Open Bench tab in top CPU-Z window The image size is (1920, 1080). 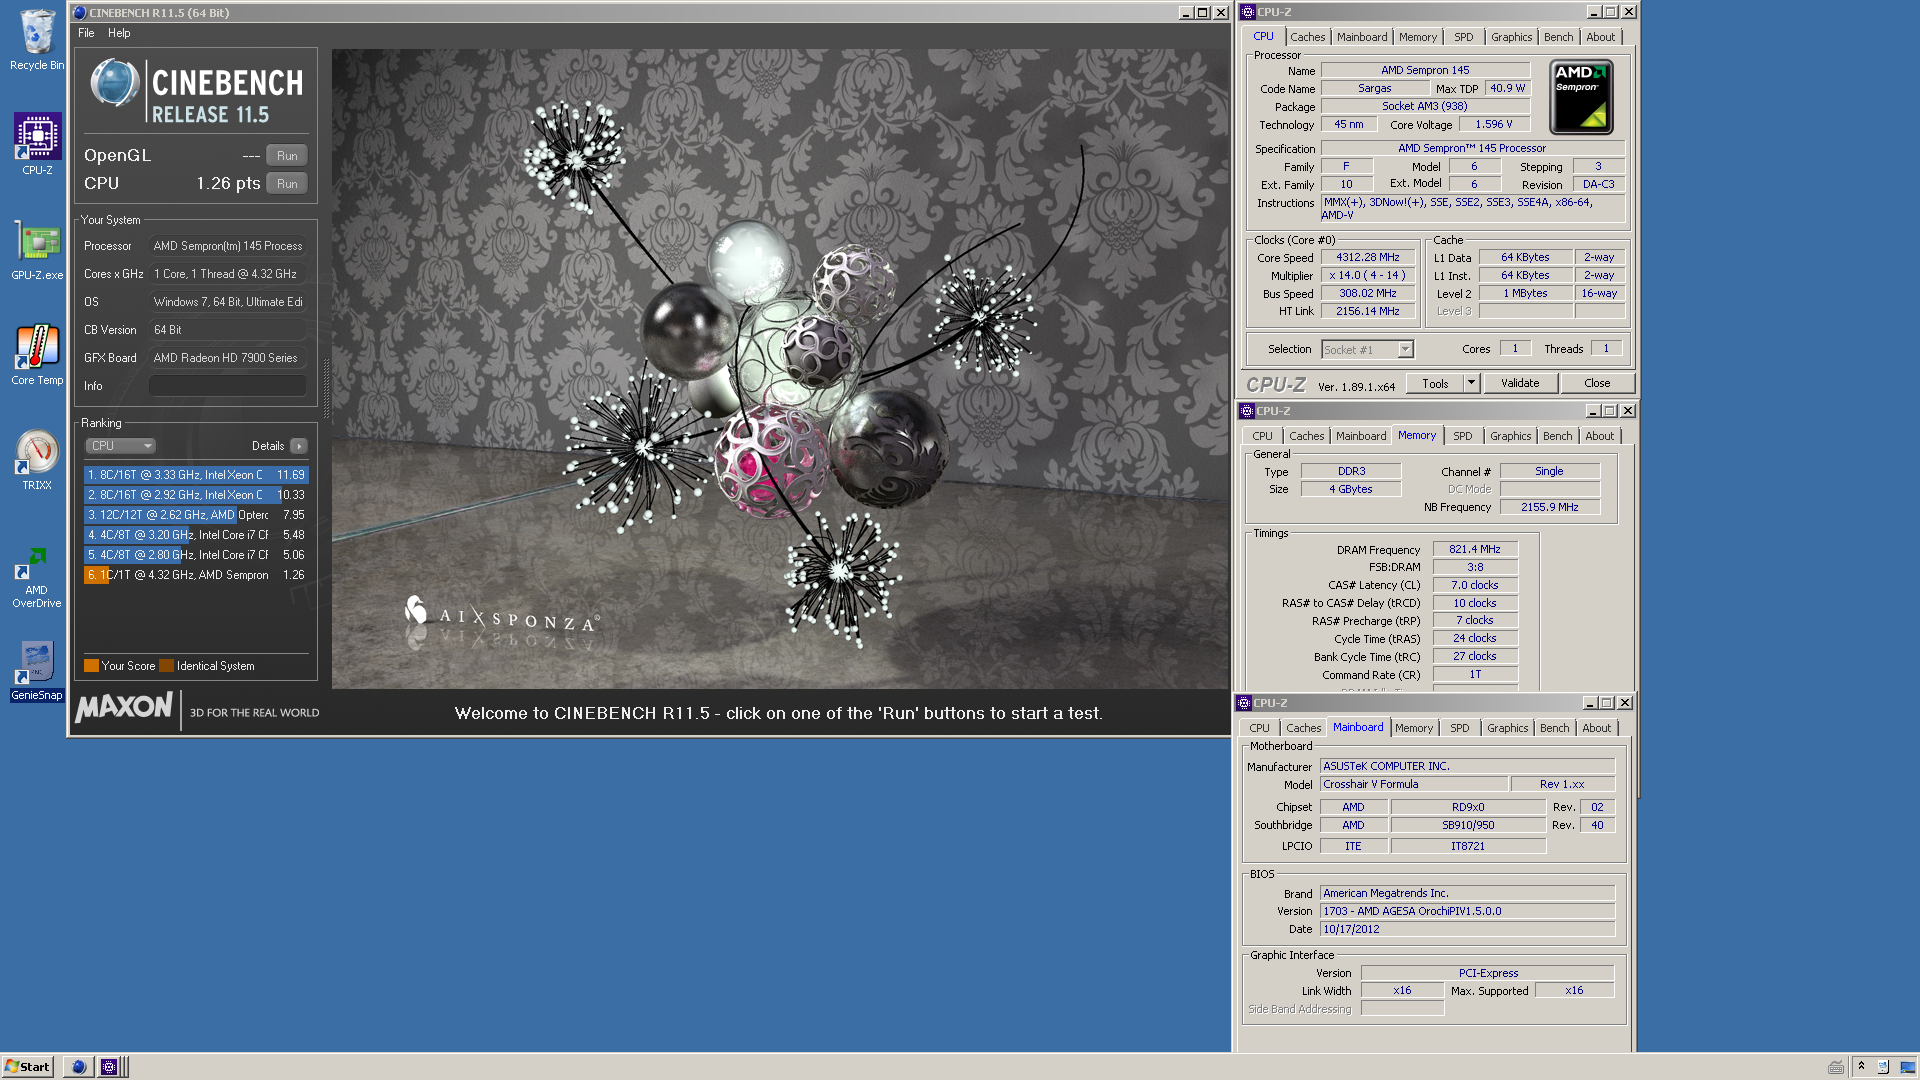[1558, 37]
